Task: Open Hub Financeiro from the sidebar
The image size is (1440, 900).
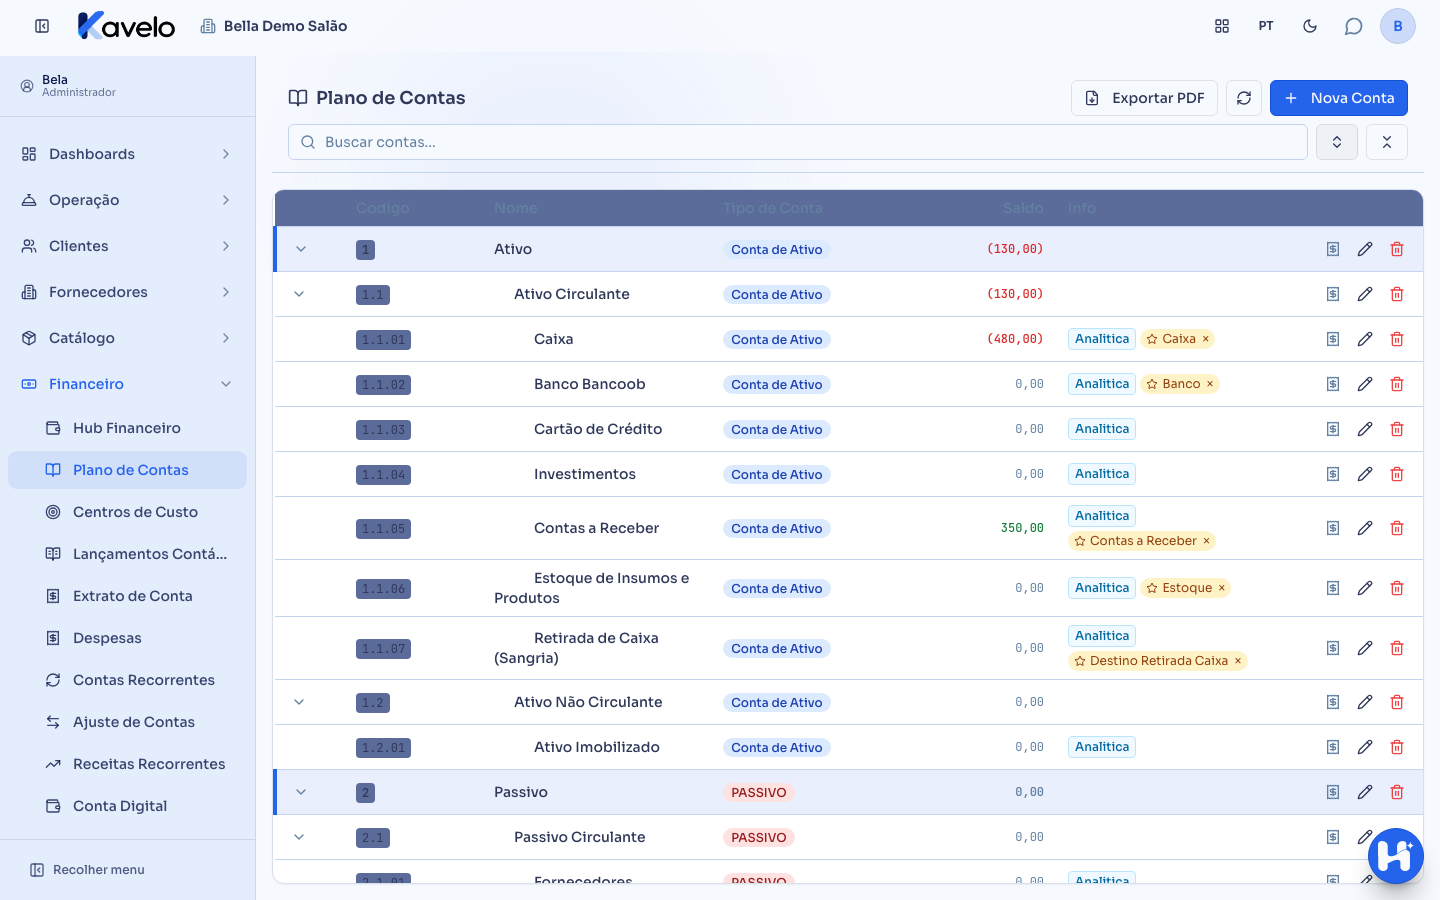Action: [127, 428]
